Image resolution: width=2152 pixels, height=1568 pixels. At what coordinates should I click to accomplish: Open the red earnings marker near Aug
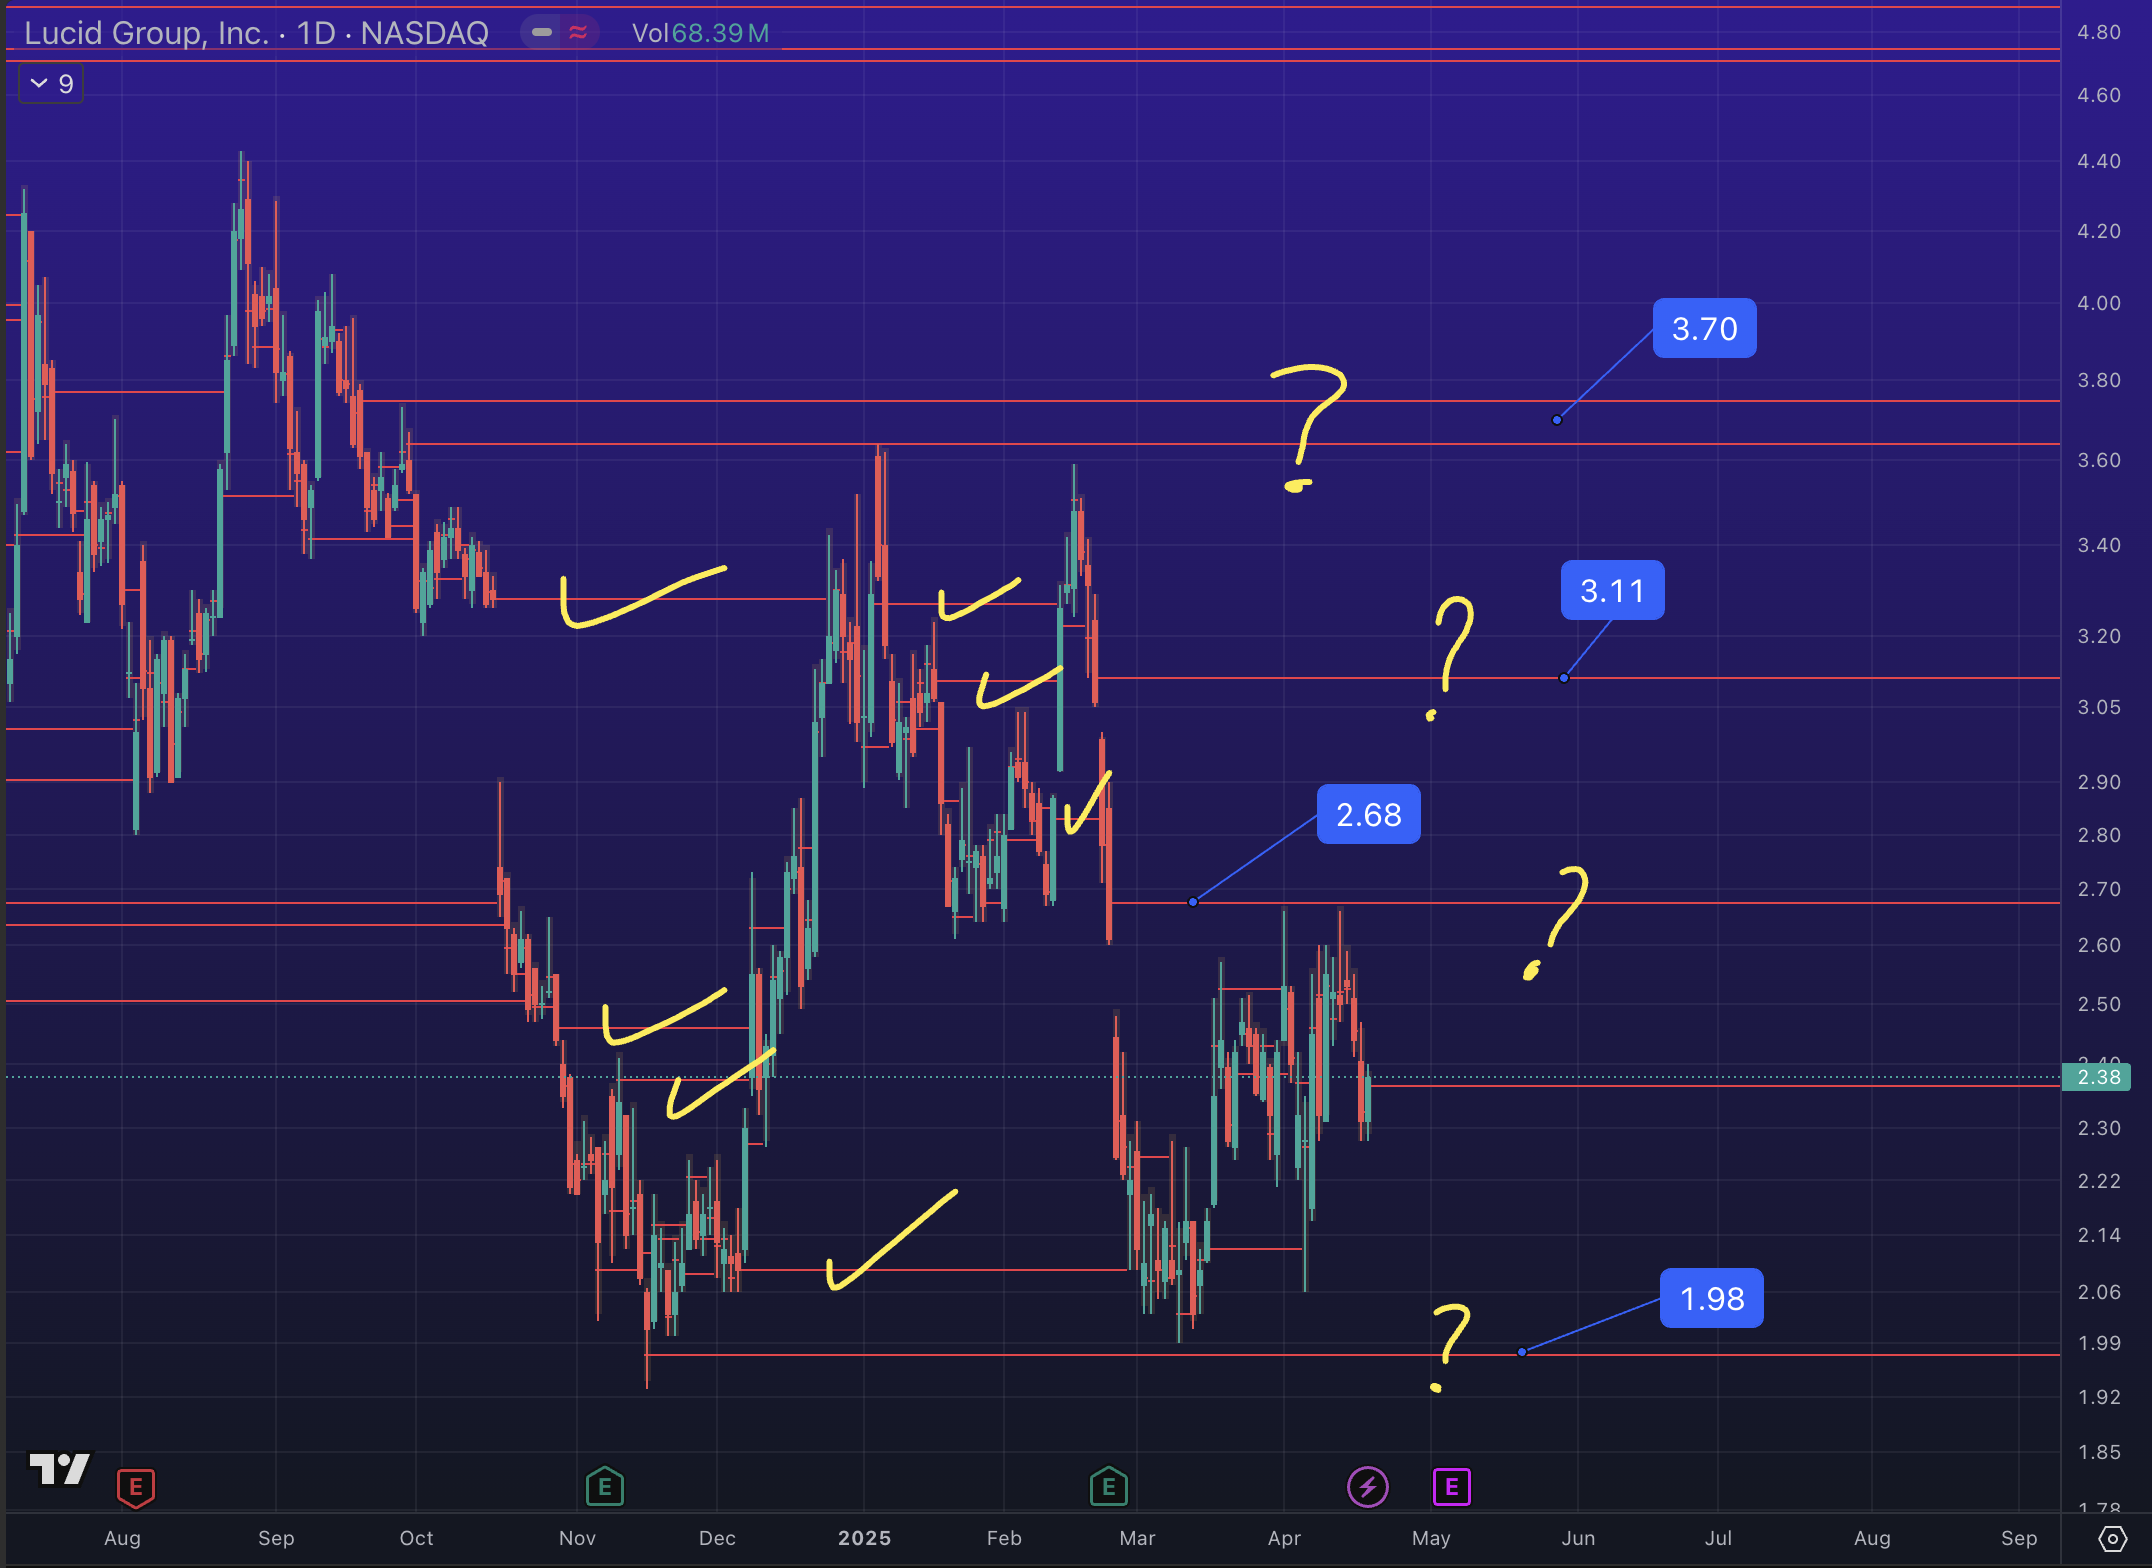click(x=136, y=1487)
